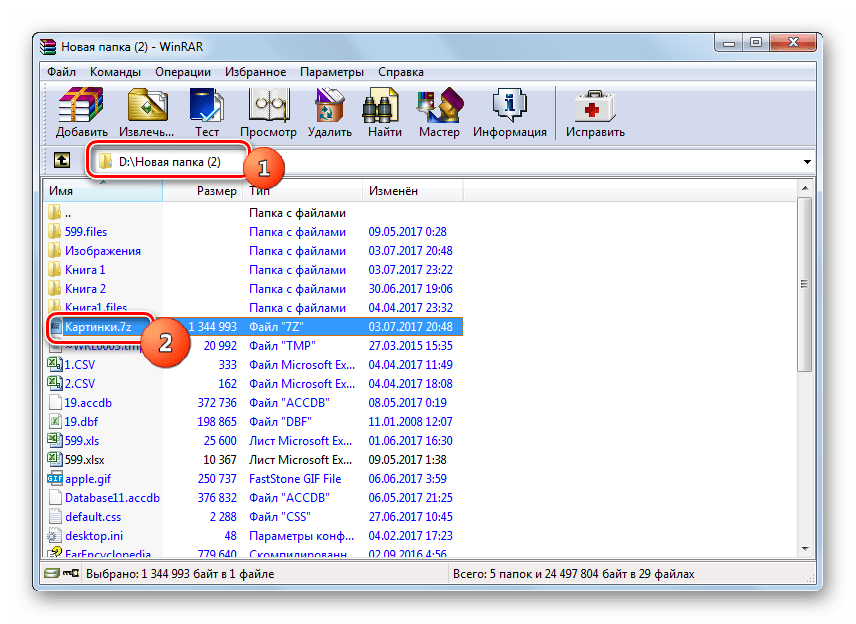Sort by the Размер column header
This screenshot has width=856, height=624.
[203, 191]
